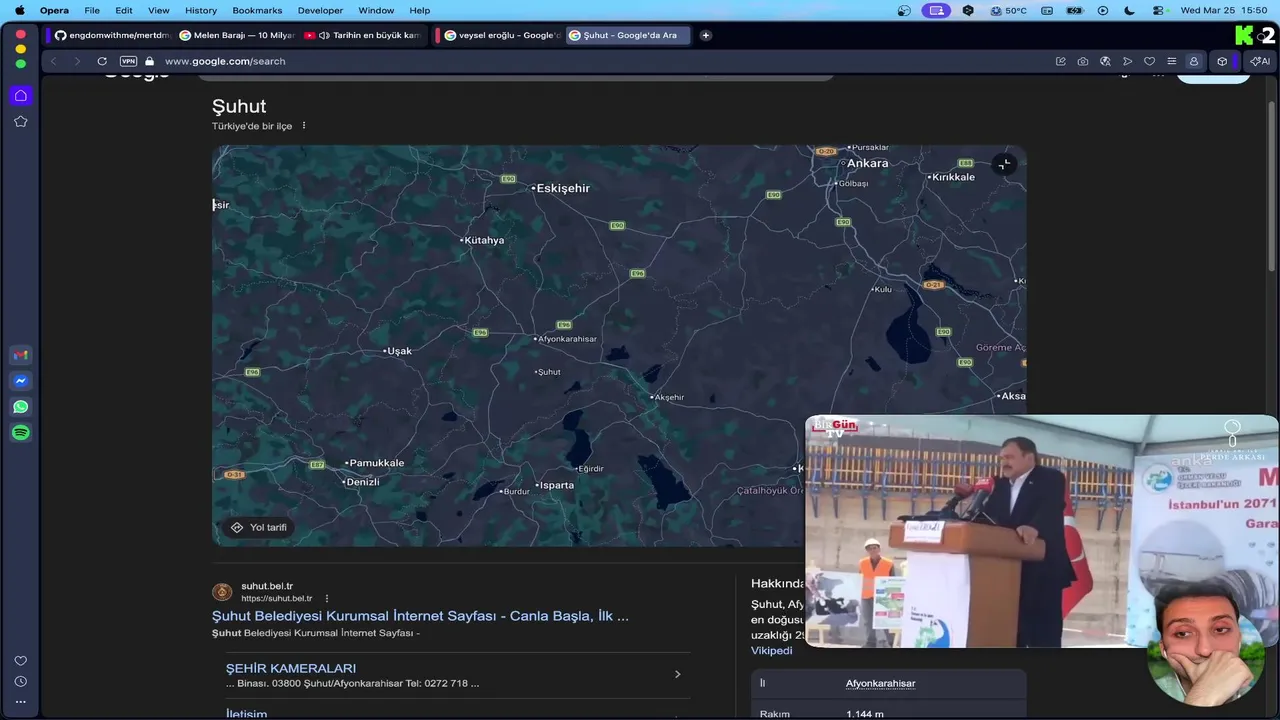Open the Opera start page home icon

click(20, 95)
